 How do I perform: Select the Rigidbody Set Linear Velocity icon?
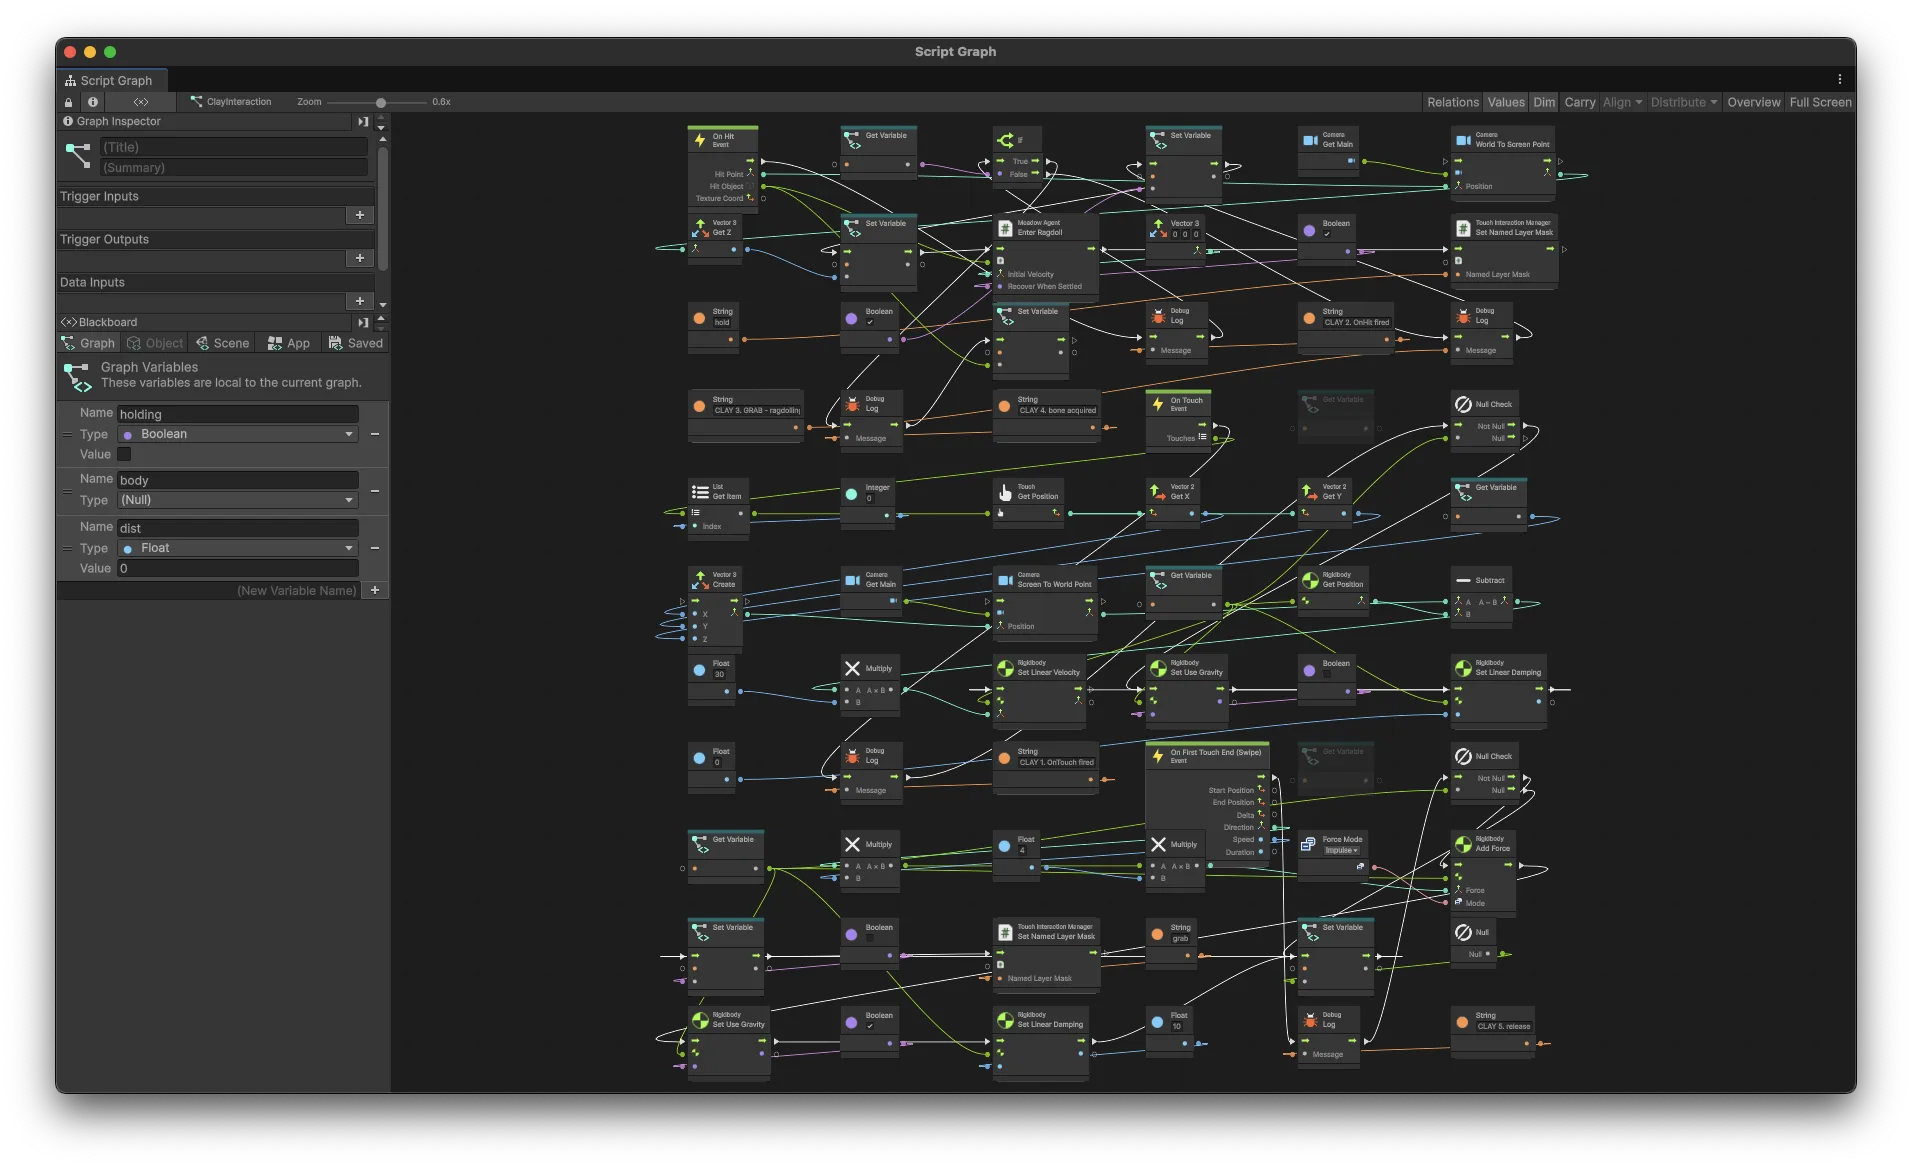(1005, 668)
